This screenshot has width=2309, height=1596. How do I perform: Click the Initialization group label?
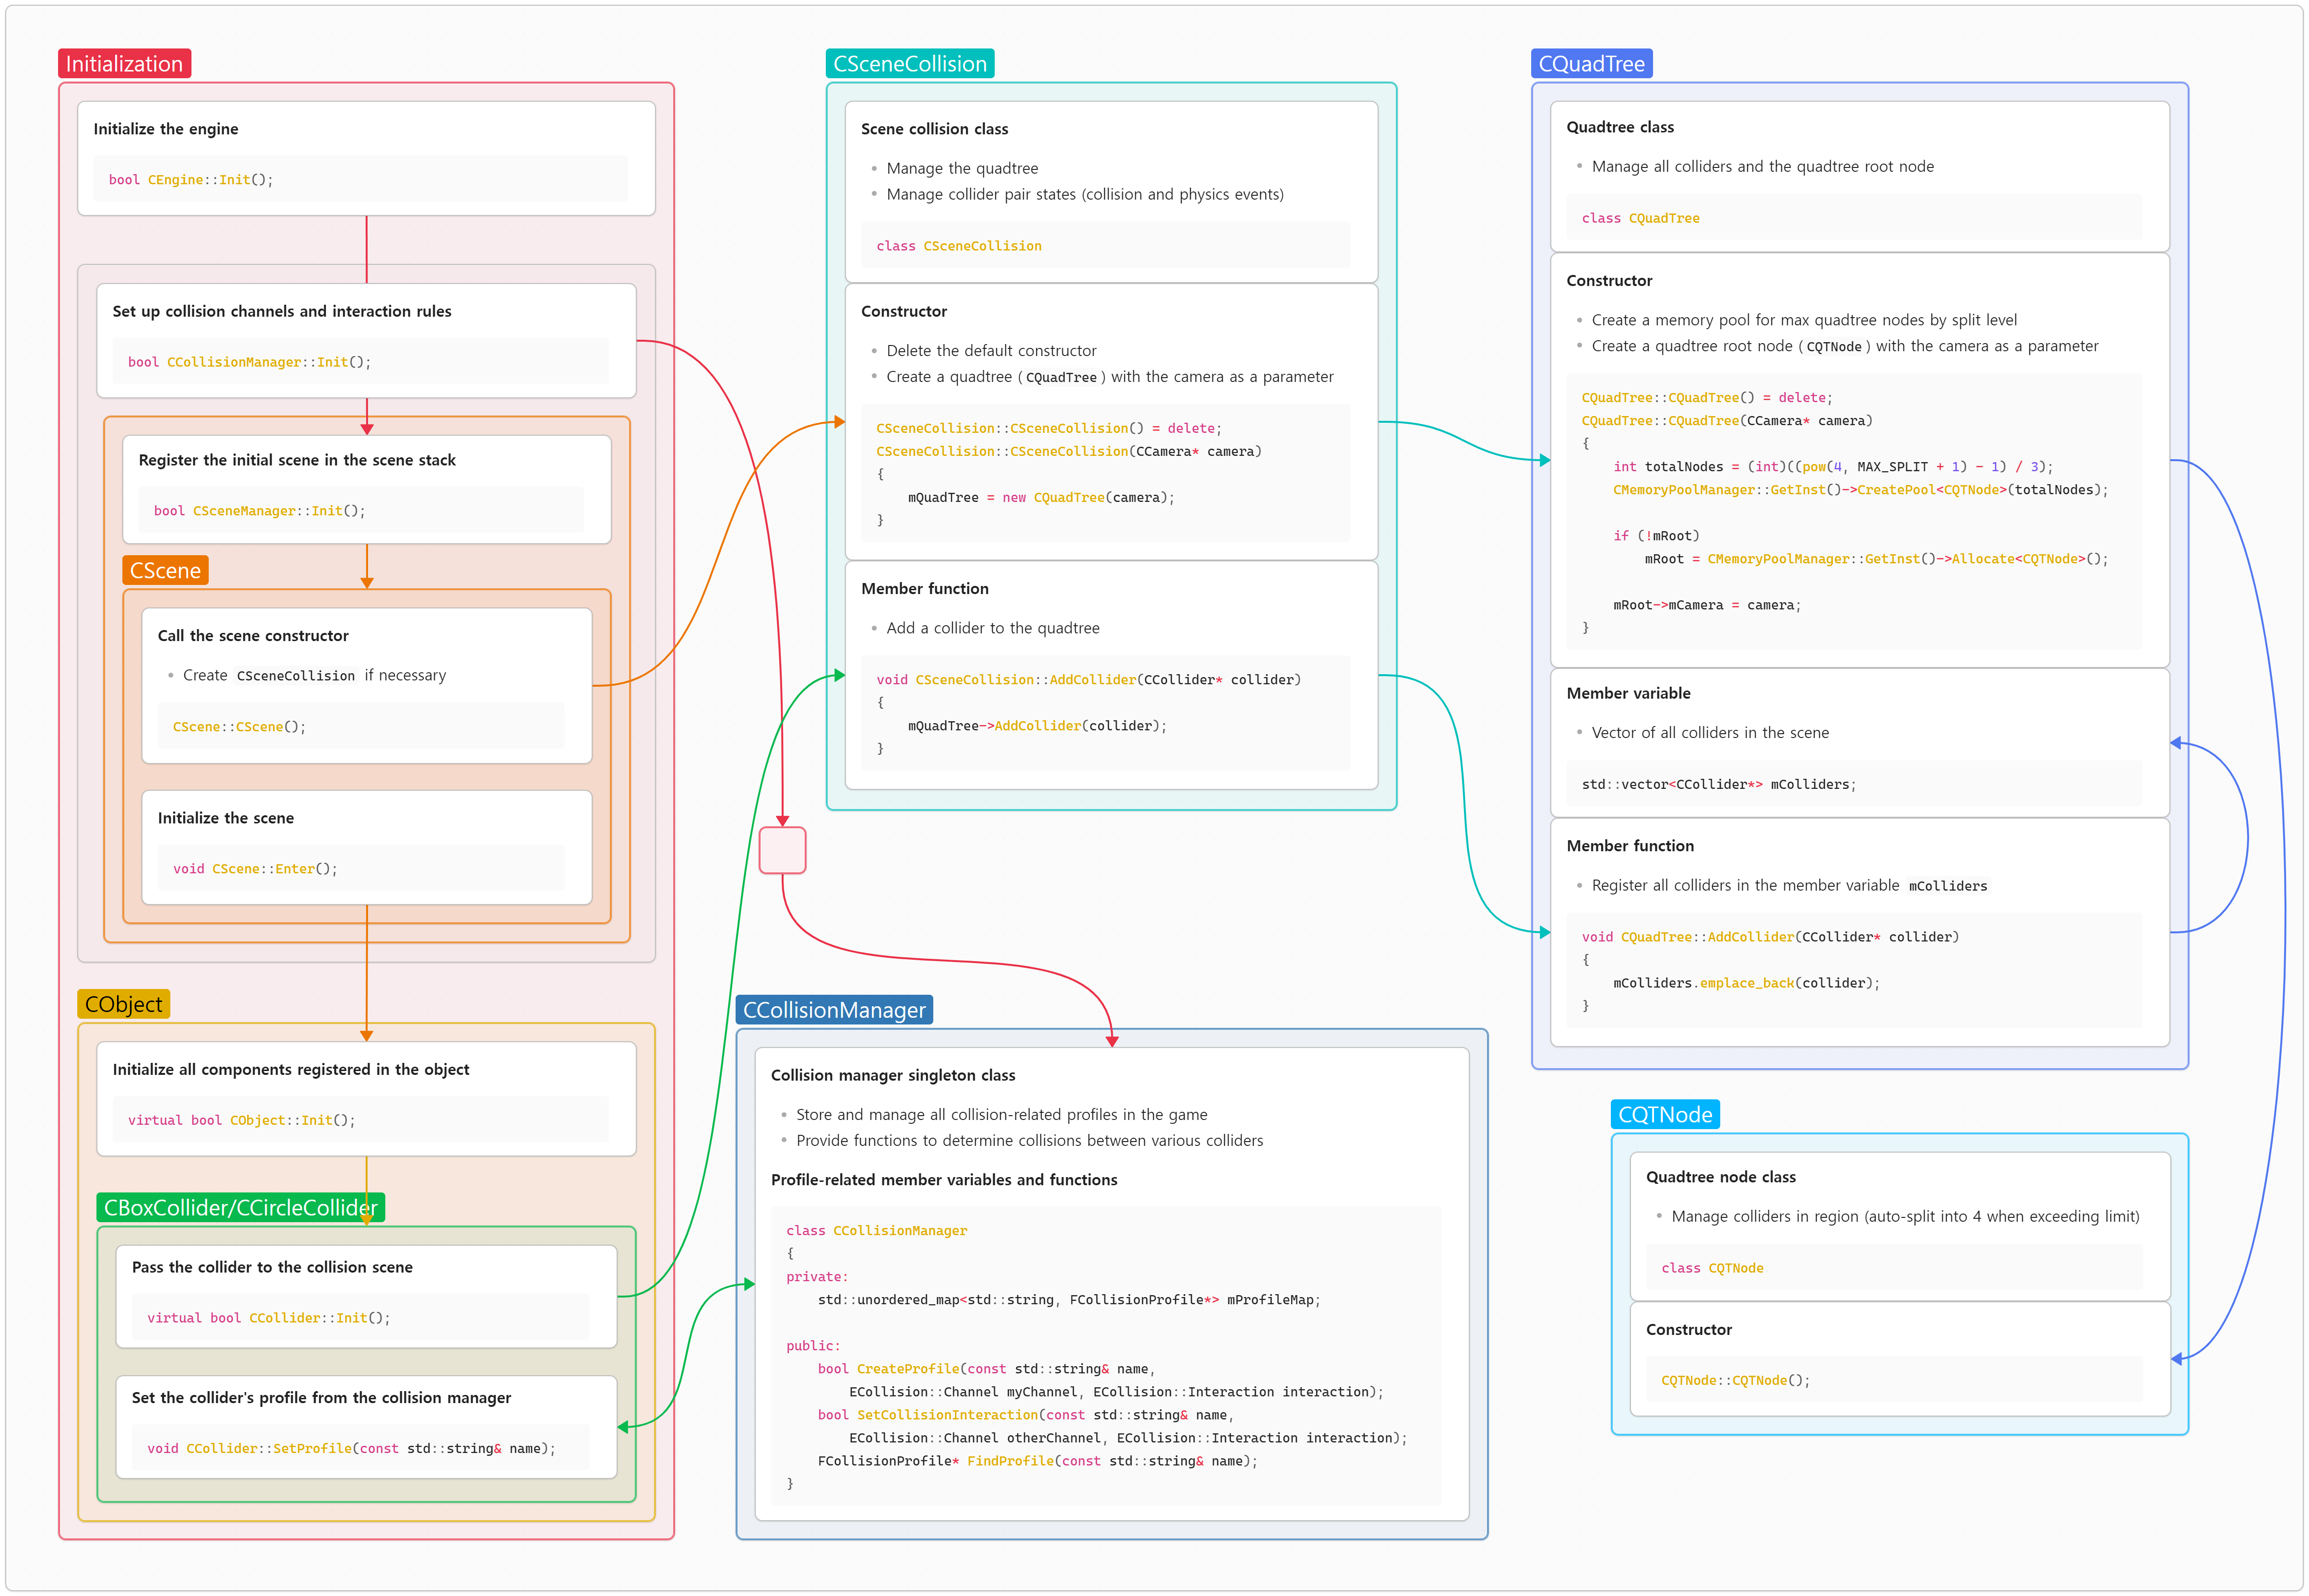pos(124,64)
